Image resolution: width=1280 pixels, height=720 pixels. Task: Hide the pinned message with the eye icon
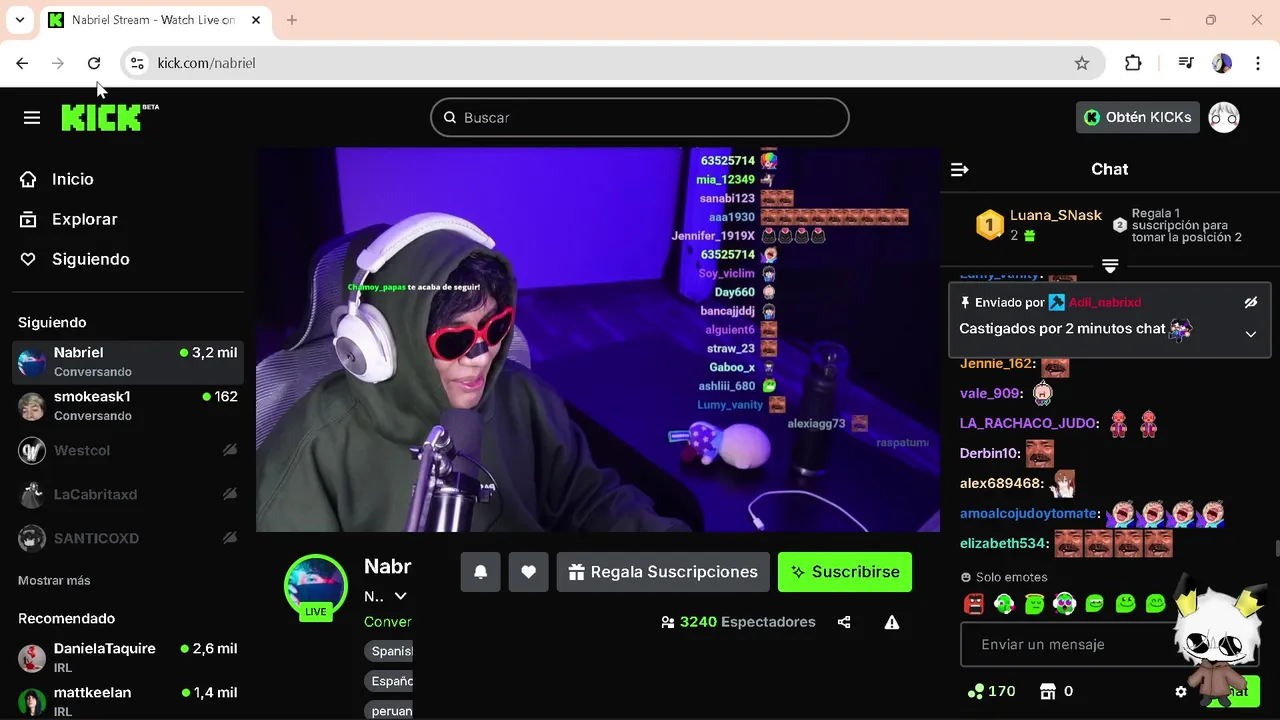tap(1250, 302)
